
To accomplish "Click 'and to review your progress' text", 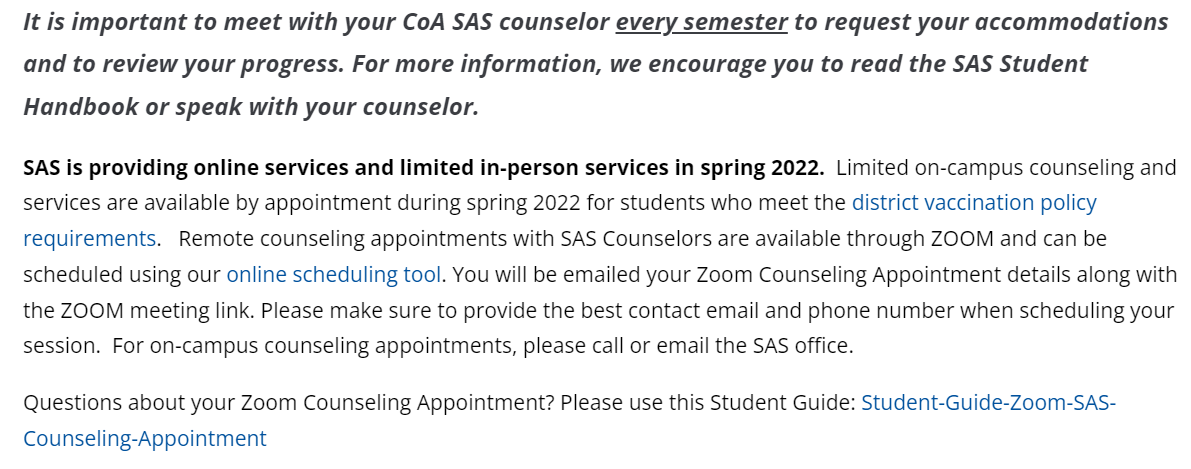I will coord(182,64).
